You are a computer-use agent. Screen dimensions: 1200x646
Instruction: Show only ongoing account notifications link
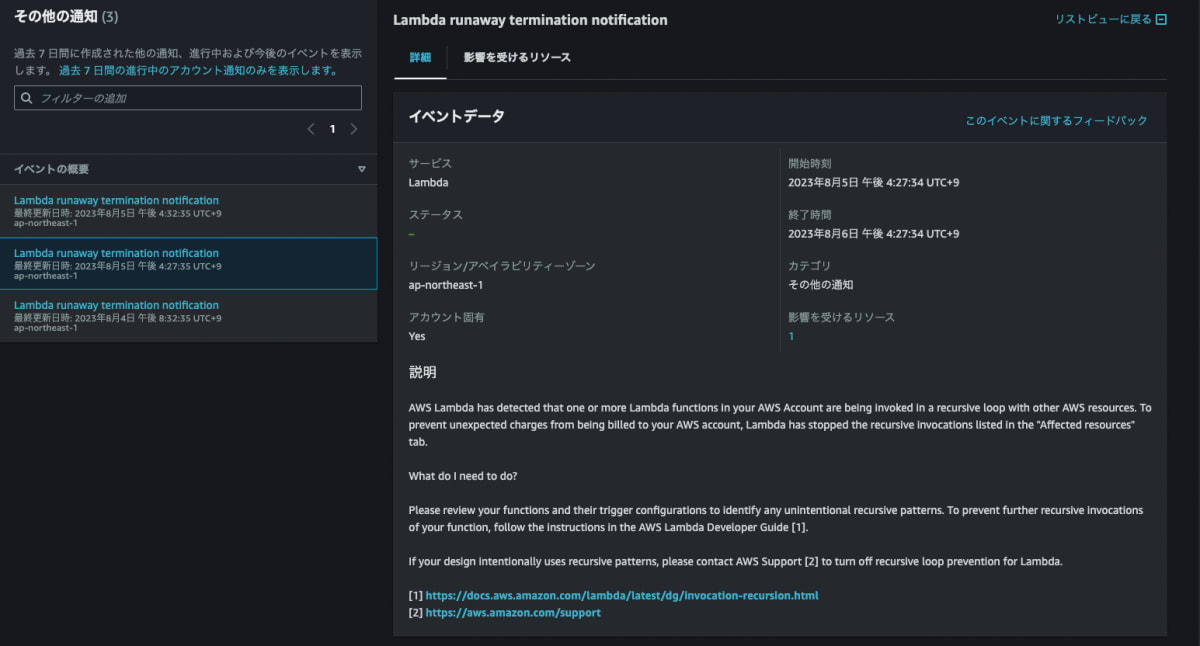[x=197, y=71]
